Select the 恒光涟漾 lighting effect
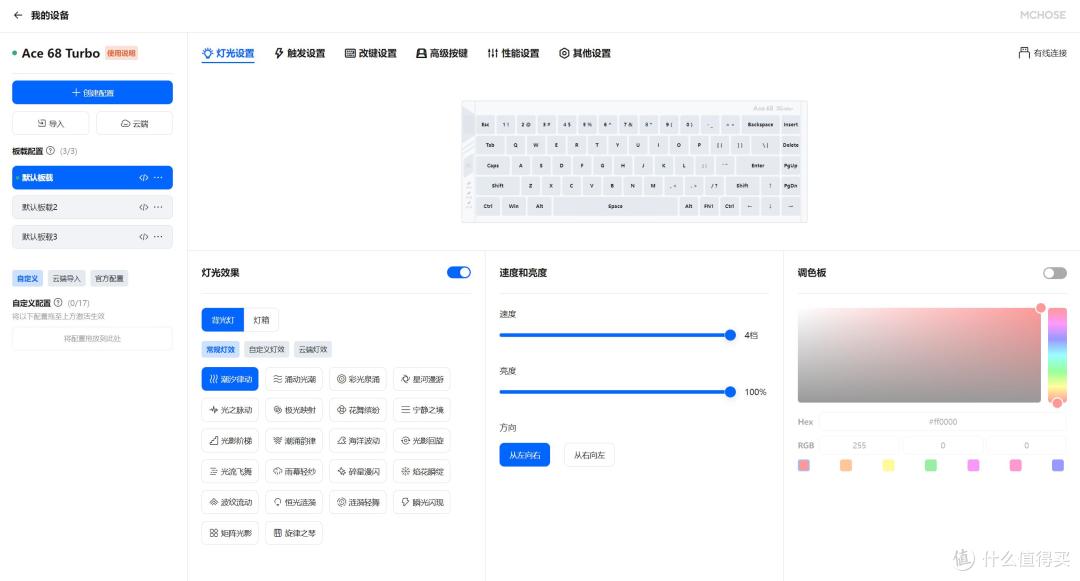This screenshot has width=1080, height=581. click(x=294, y=503)
